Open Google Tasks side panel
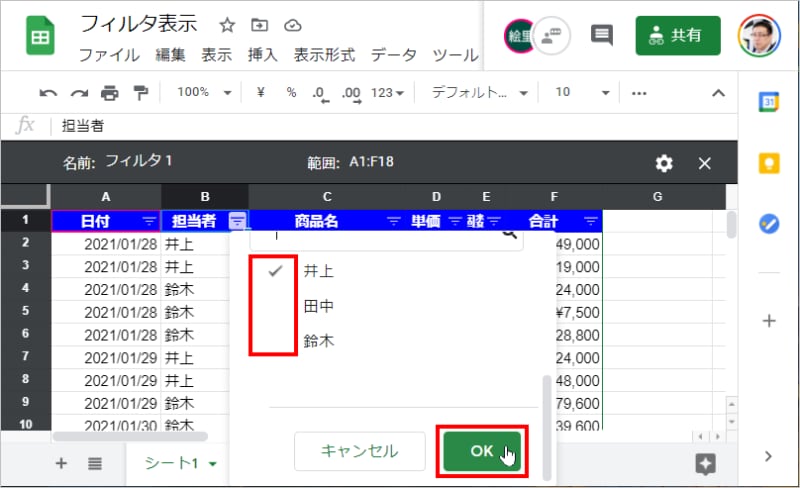Screen dimensions: 800x488 tap(769, 224)
